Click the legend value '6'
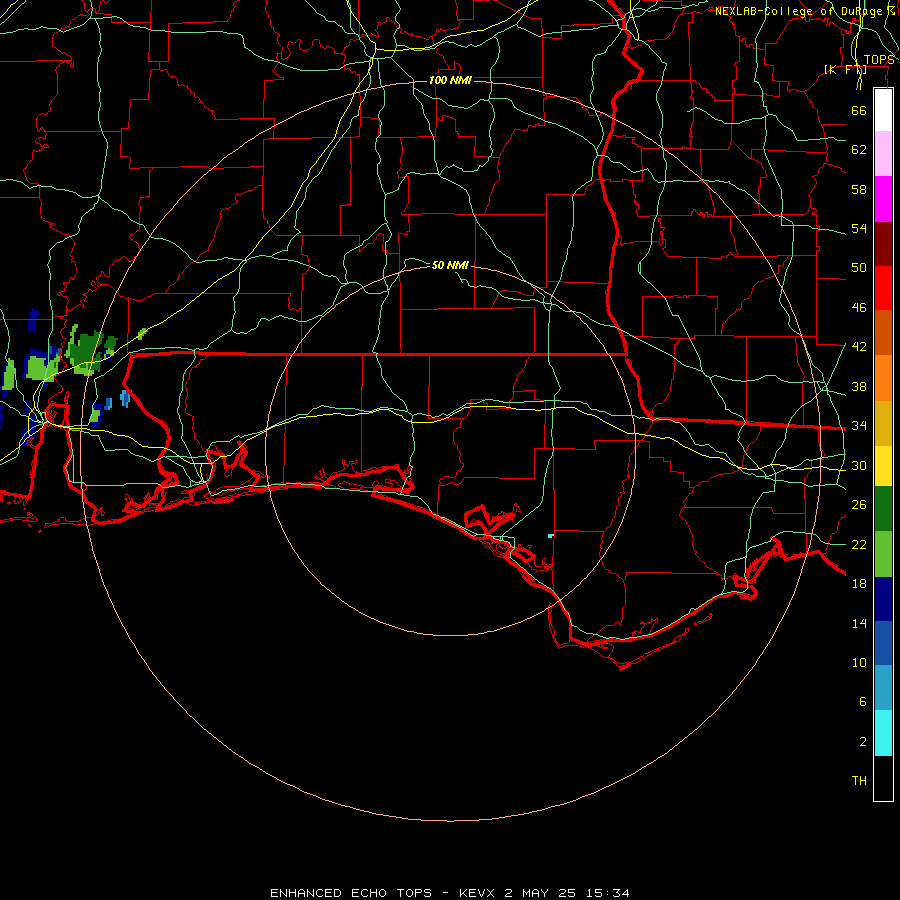The width and height of the screenshot is (900, 900). click(x=862, y=702)
